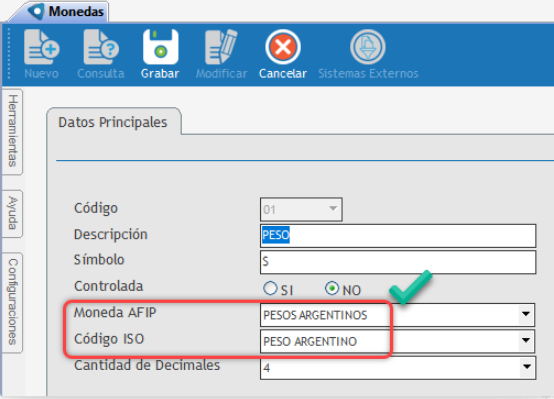Click the green checkmark annotation
554x399 pixels.
(x=411, y=287)
